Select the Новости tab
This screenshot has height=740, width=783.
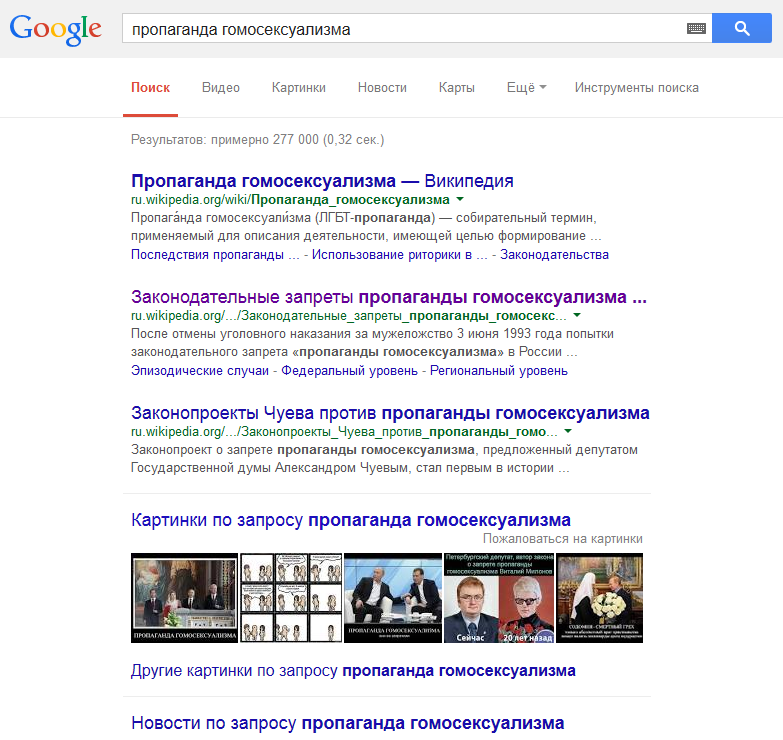click(x=382, y=87)
